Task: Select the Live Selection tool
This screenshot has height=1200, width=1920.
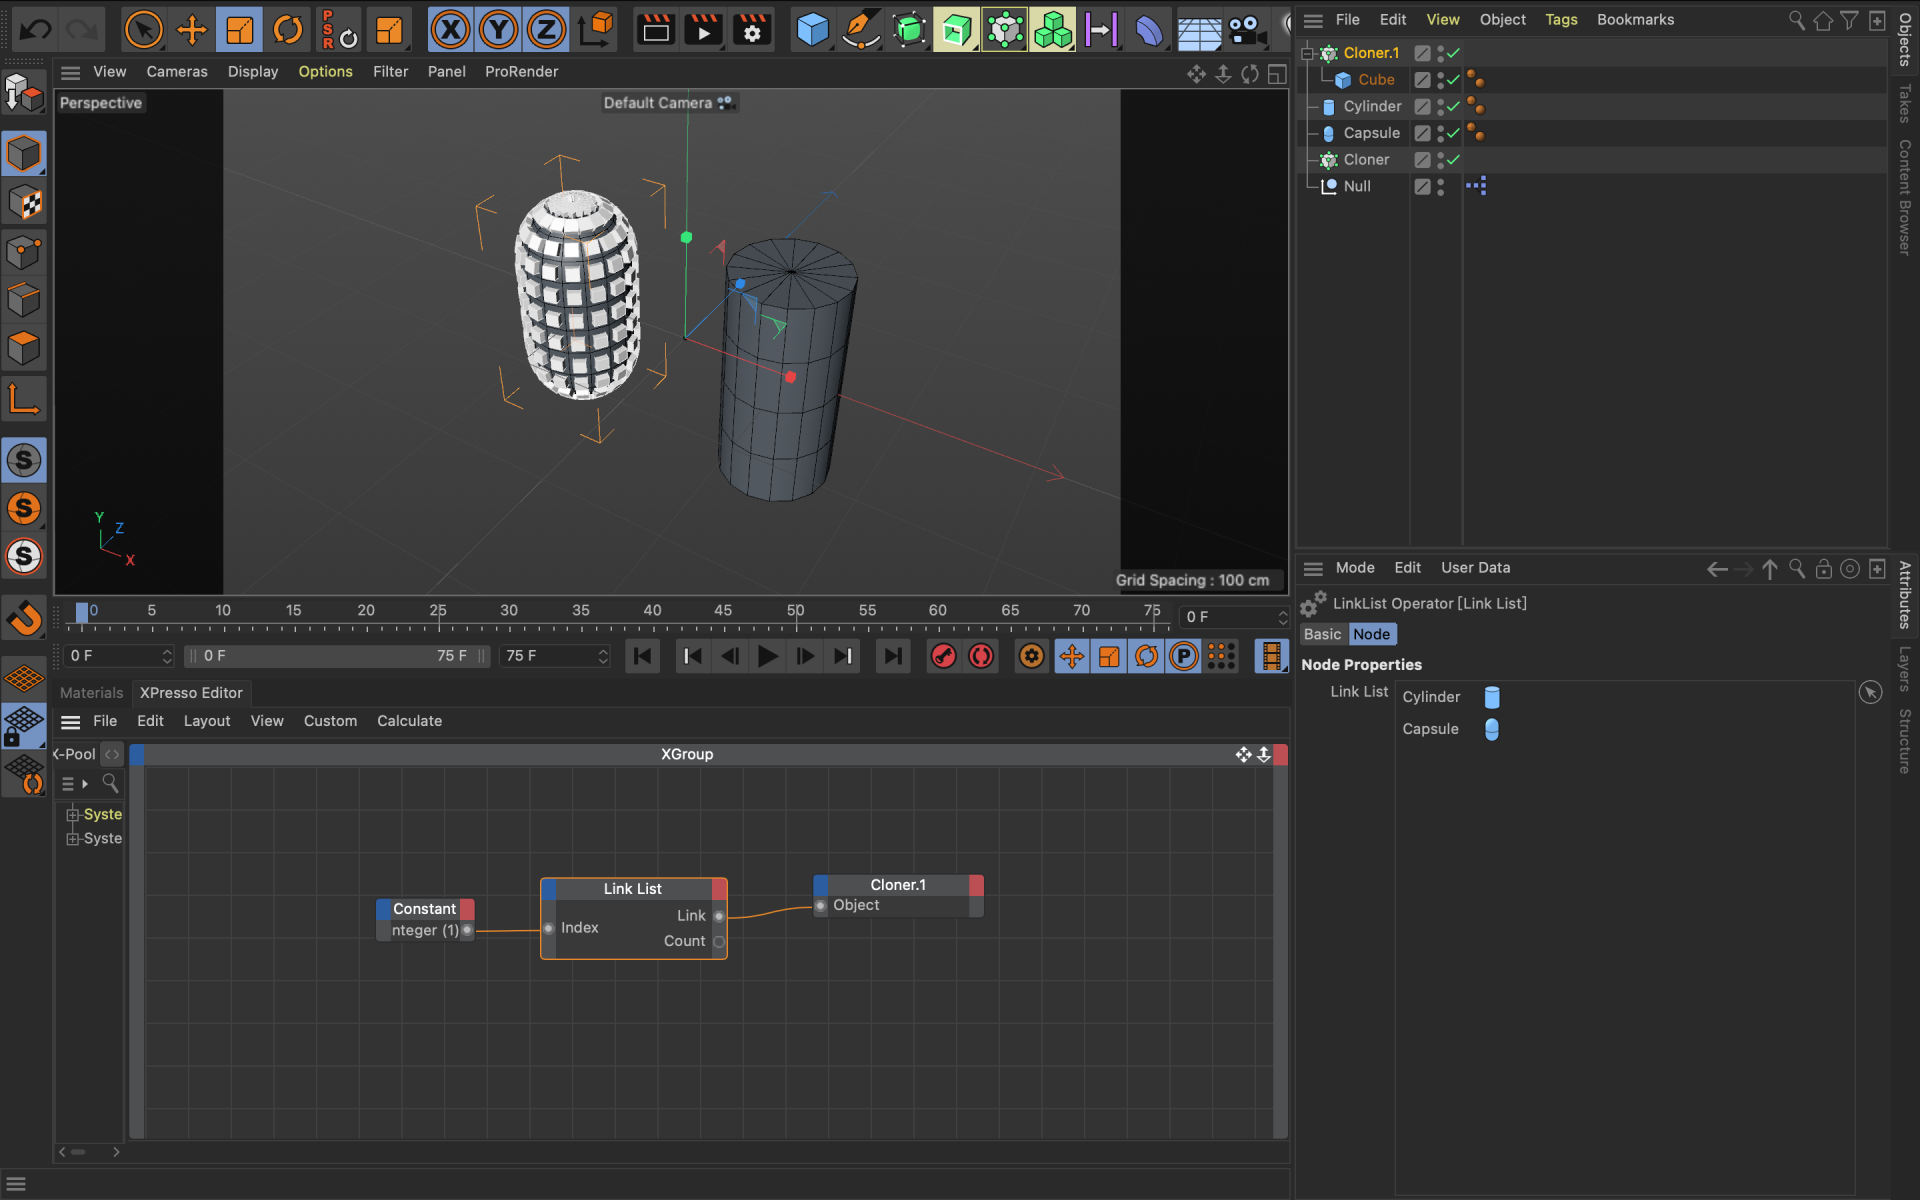Action: tap(143, 30)
